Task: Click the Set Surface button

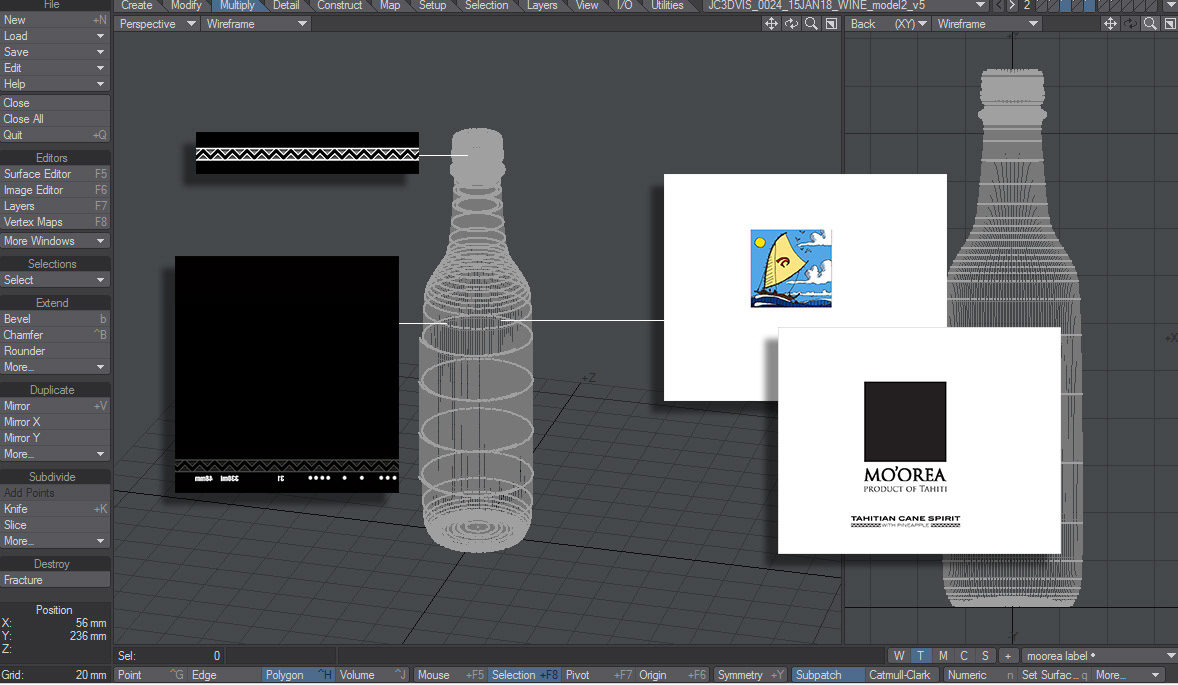Action: (x=1054, y=675)
